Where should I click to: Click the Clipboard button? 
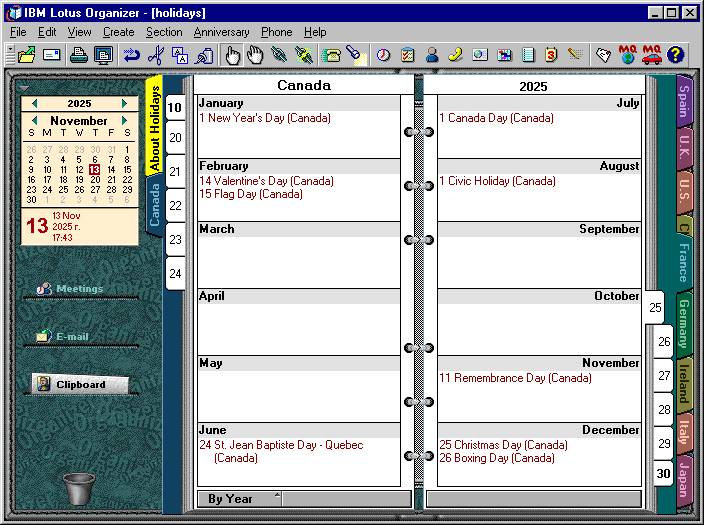(x=80, y=384)
